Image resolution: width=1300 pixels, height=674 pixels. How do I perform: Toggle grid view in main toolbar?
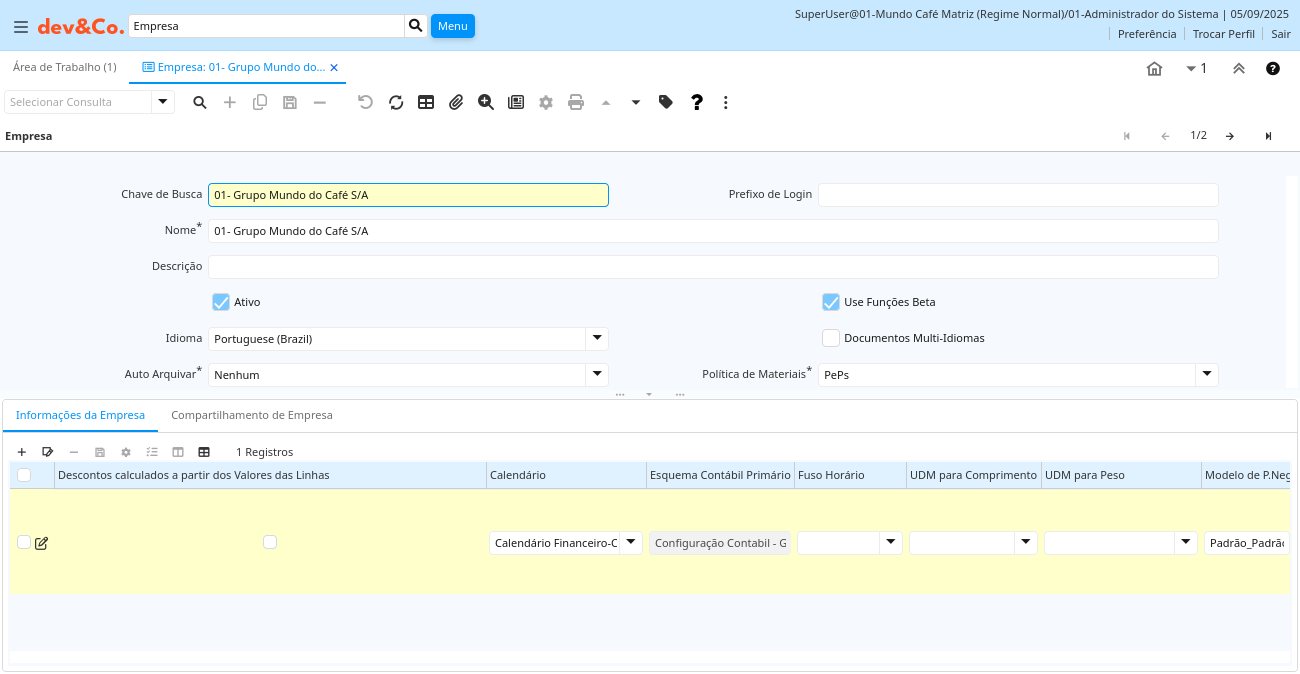(x=426, y=102)
